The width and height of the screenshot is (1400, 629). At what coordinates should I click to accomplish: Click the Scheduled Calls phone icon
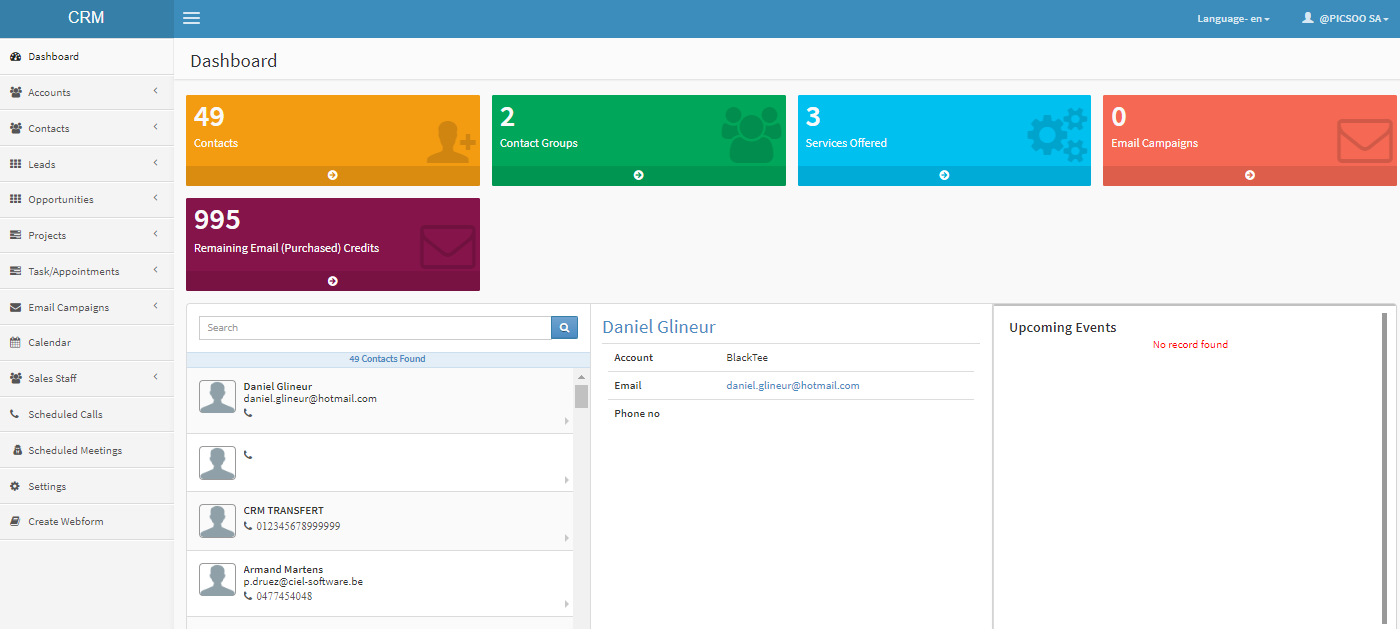click(16, 414)
